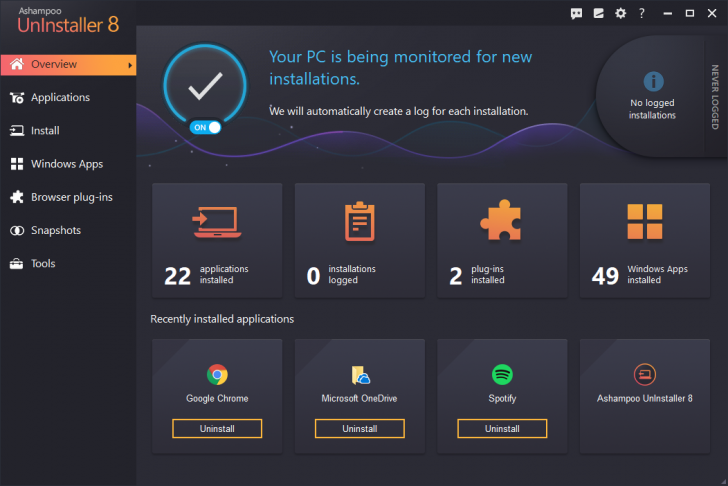728x486 pixels.
Task: Click the Spotify label
Action: tap(502, 398)
